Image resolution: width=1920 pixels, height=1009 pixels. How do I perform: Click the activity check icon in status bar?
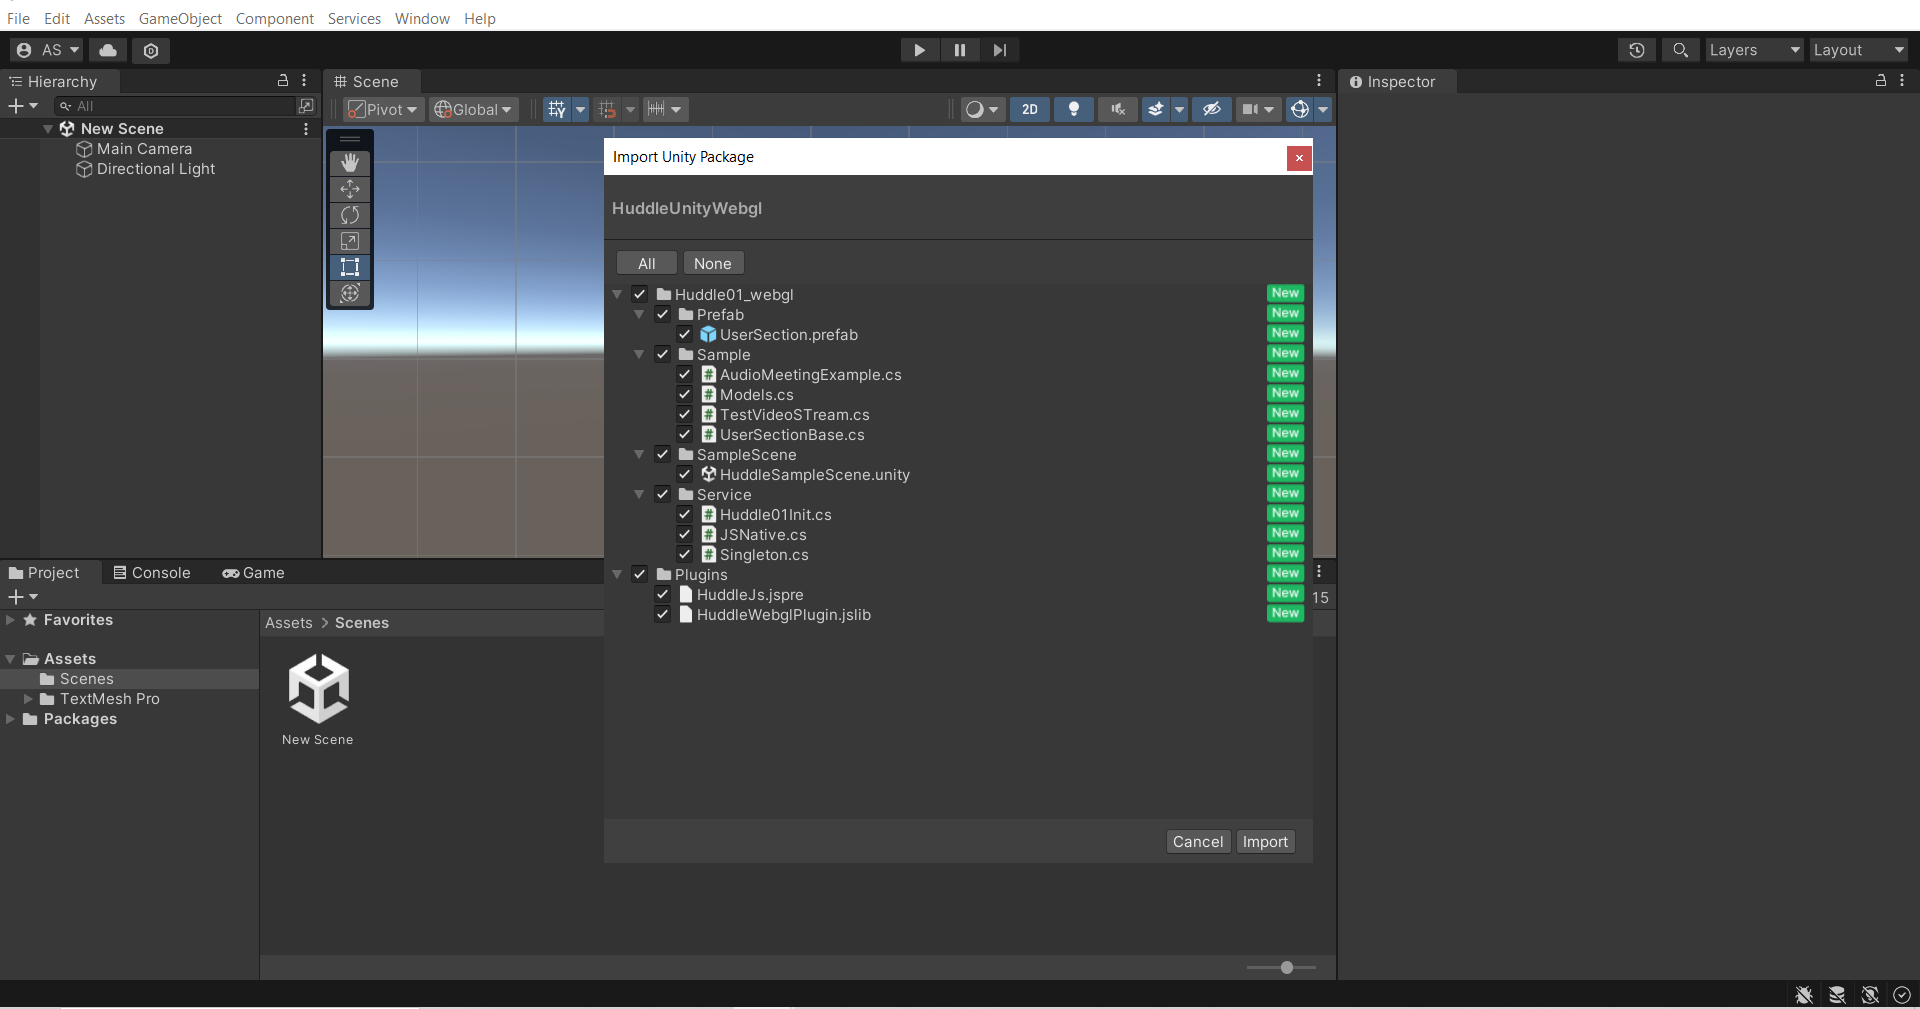point(1902,995)
